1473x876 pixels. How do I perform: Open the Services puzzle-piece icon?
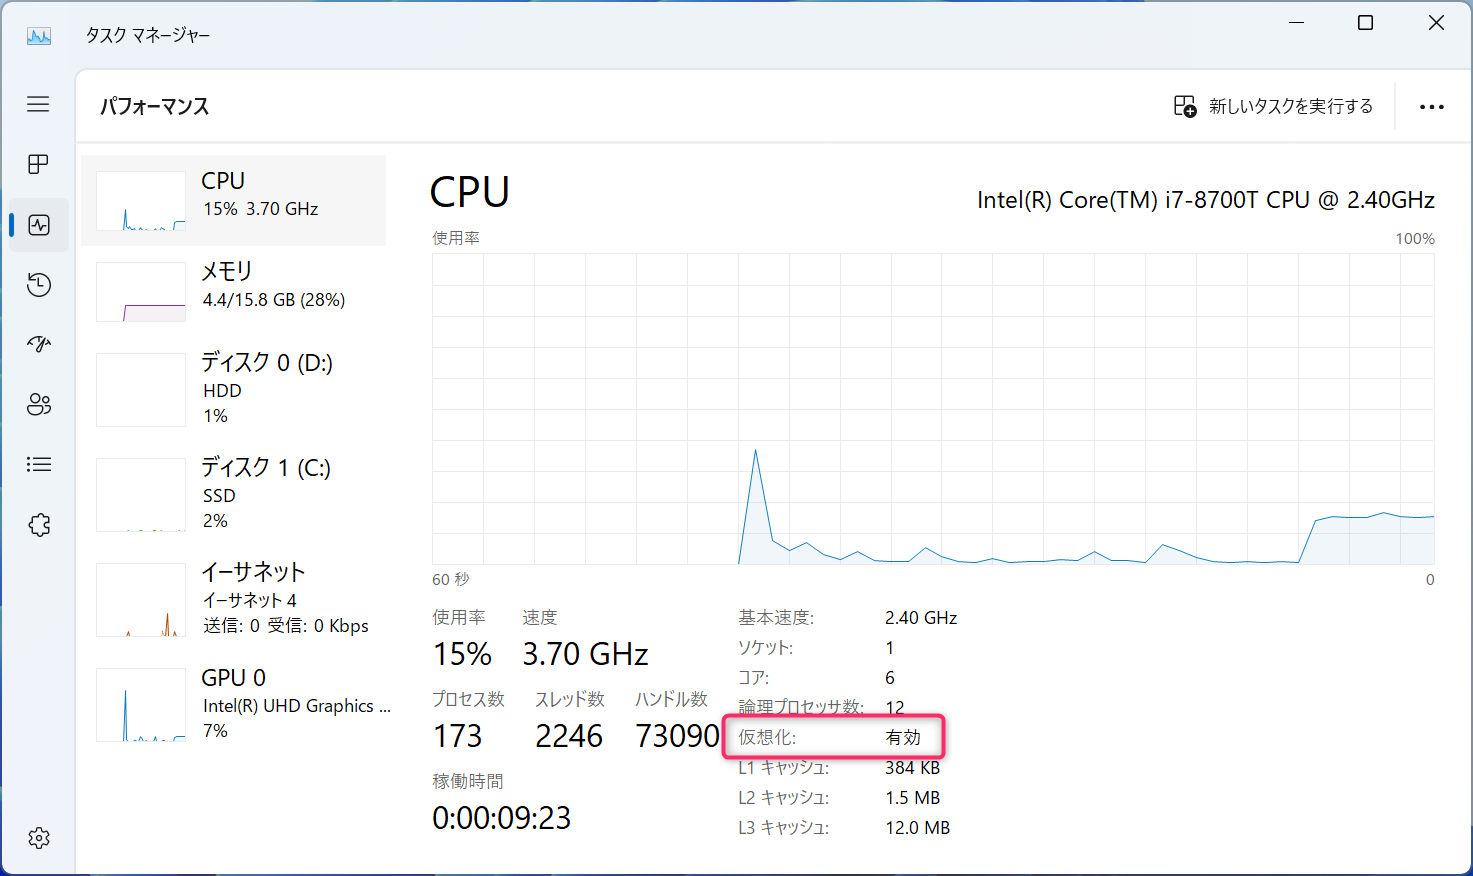39,525
